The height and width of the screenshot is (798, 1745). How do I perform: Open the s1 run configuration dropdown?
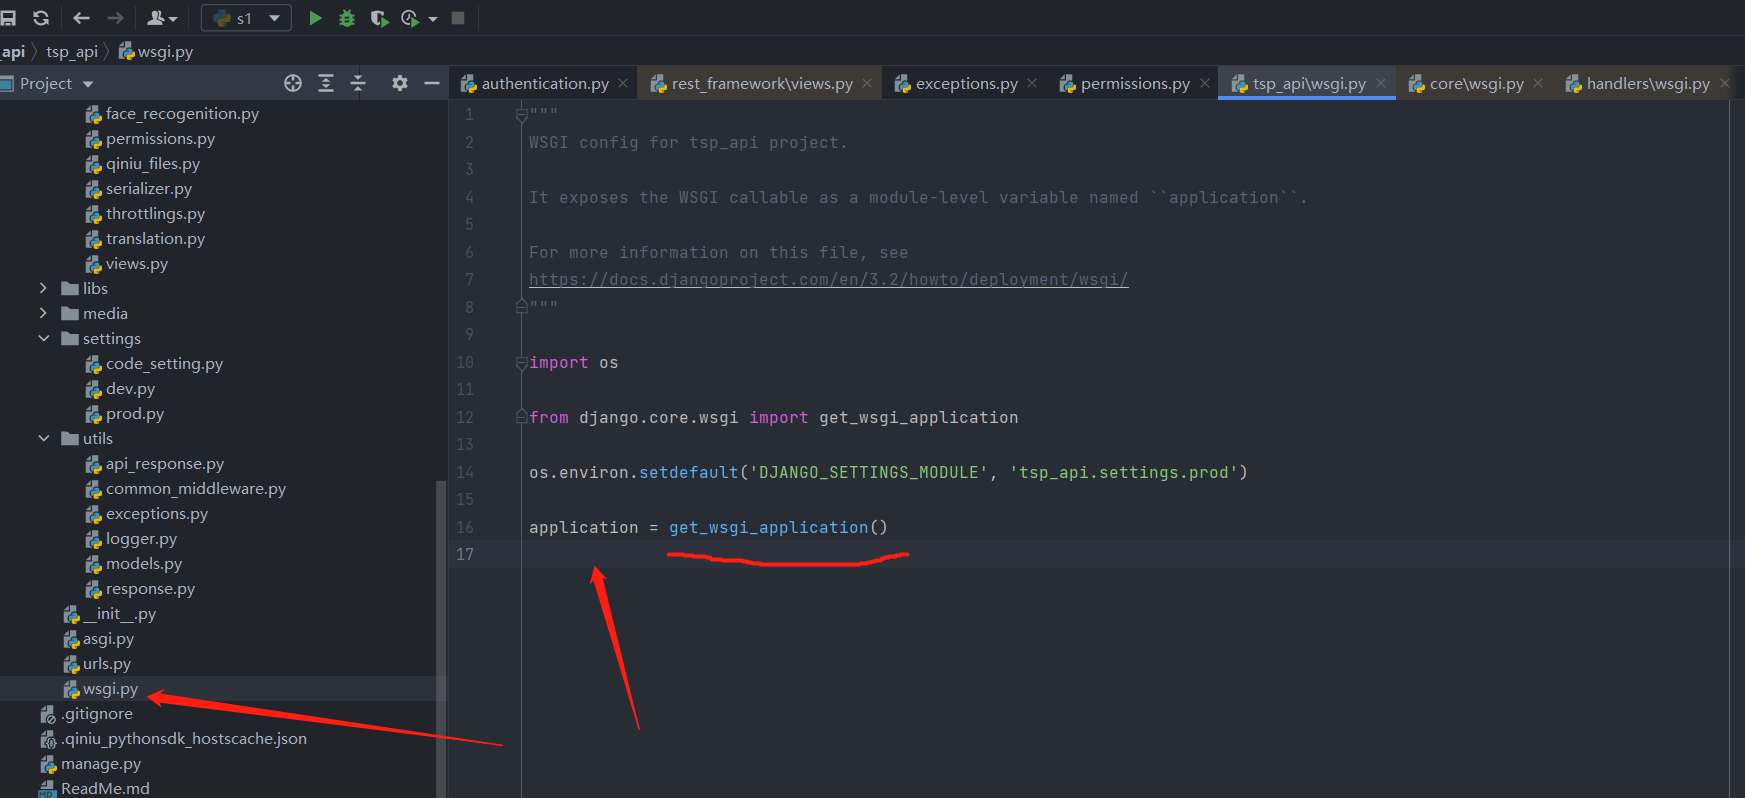pos(246,18)
